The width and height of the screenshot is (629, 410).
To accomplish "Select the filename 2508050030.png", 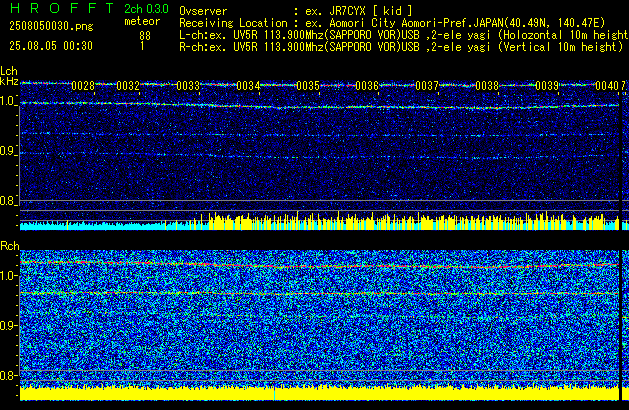I will pyautogui.click(x=51, y=26).
